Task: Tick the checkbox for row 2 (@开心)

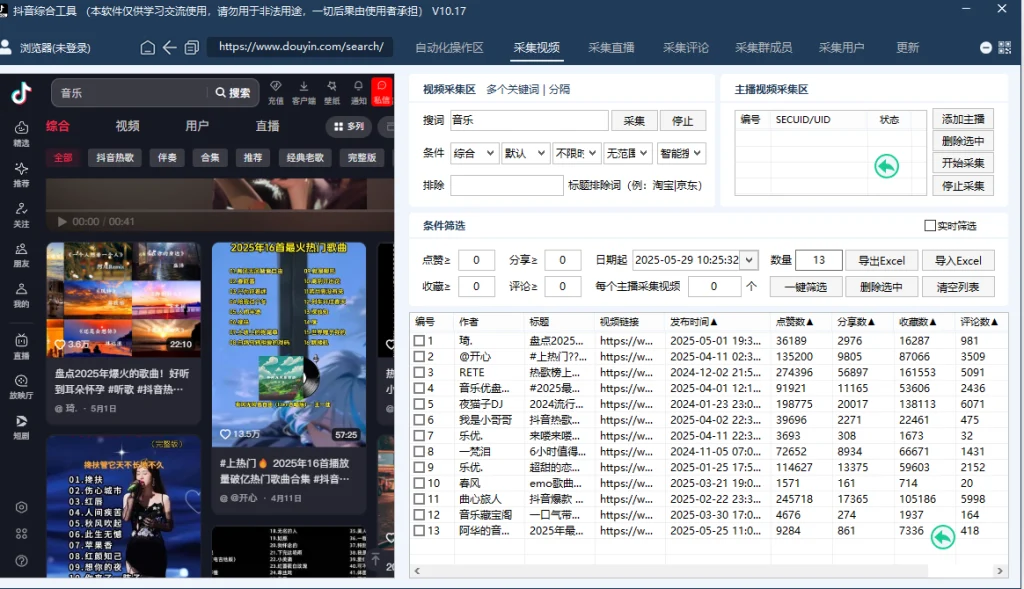Action: click(419, 357)
